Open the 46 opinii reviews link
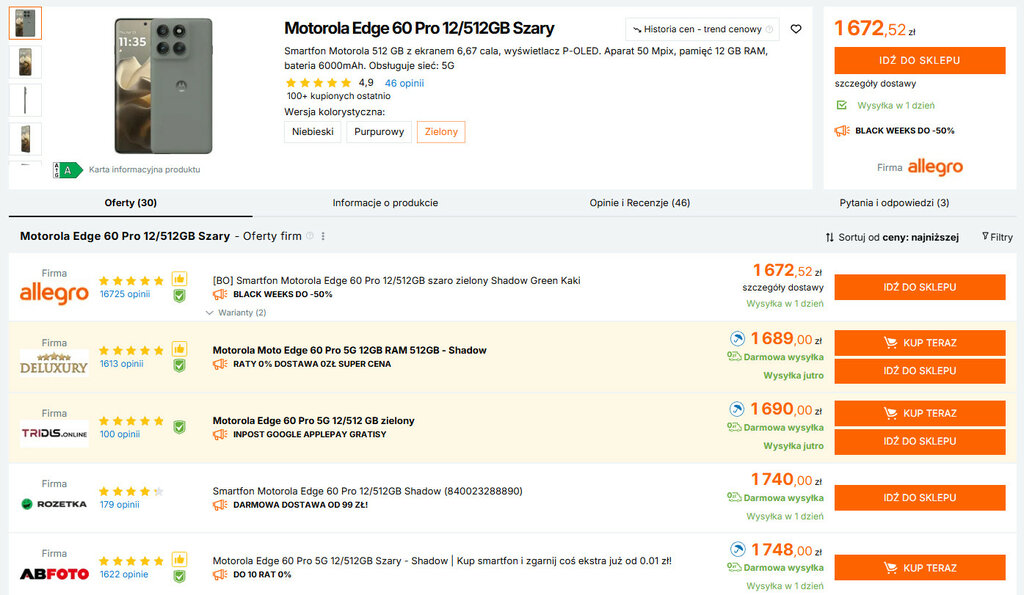1024x595 pixels. point(404,83)
